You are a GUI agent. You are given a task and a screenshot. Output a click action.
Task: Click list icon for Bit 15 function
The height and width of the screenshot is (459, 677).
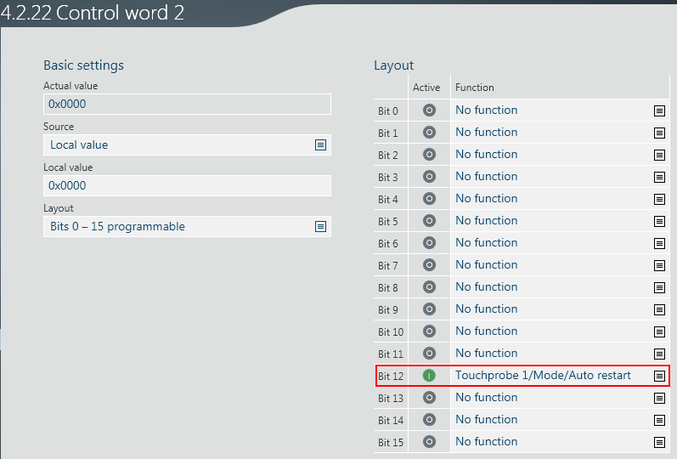coord(659,442)
